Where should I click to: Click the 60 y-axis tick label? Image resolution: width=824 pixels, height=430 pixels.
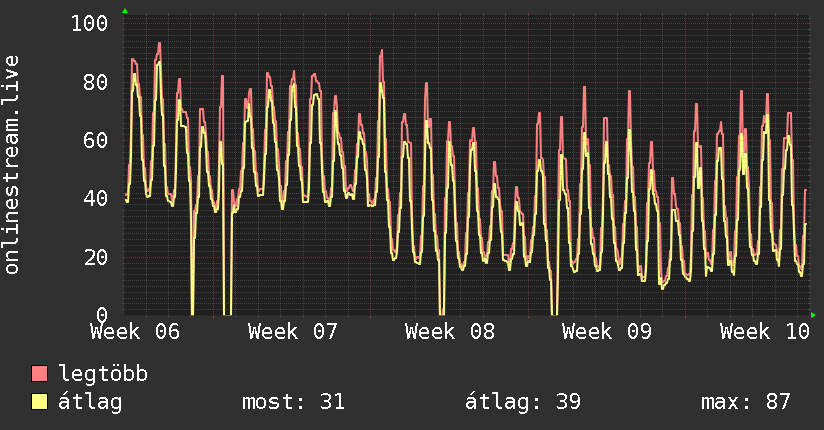tap(96, 140)
